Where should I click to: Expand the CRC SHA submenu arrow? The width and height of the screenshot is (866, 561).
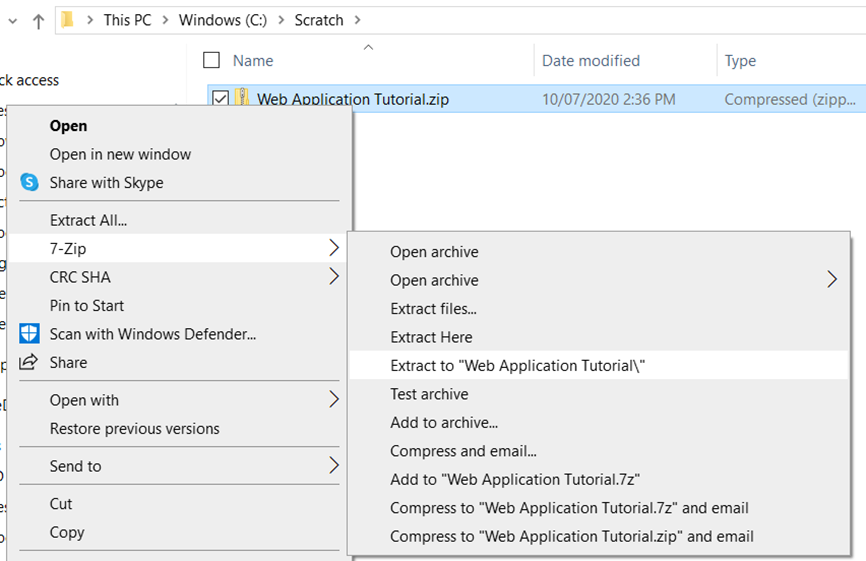click(x=334, y=277)
